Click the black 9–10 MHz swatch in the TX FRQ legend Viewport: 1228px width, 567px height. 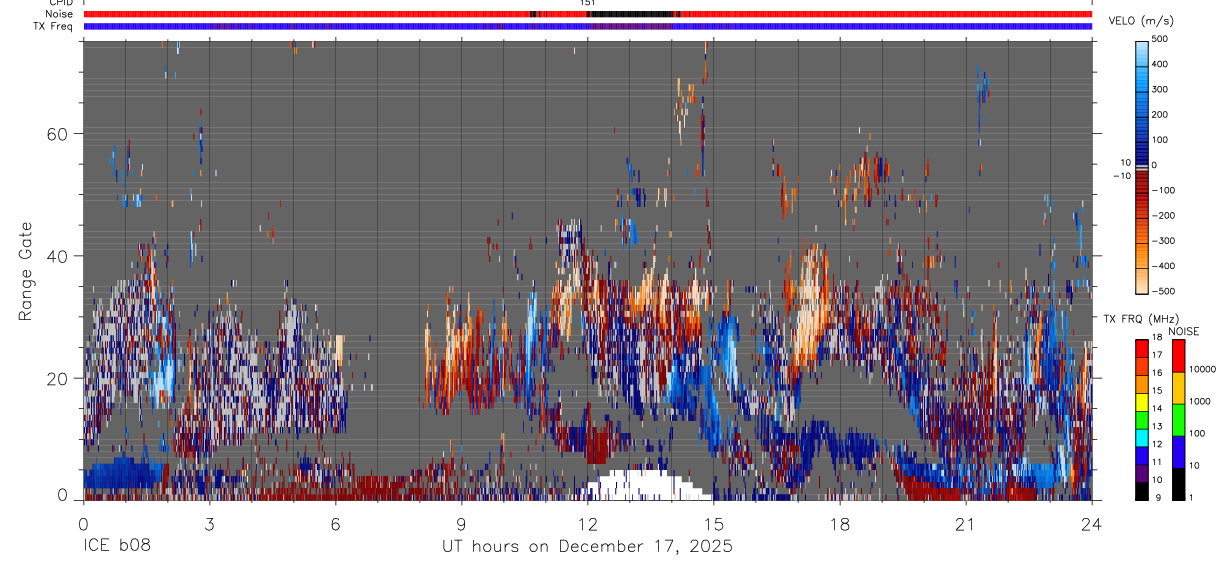(x=1142, y=490)
